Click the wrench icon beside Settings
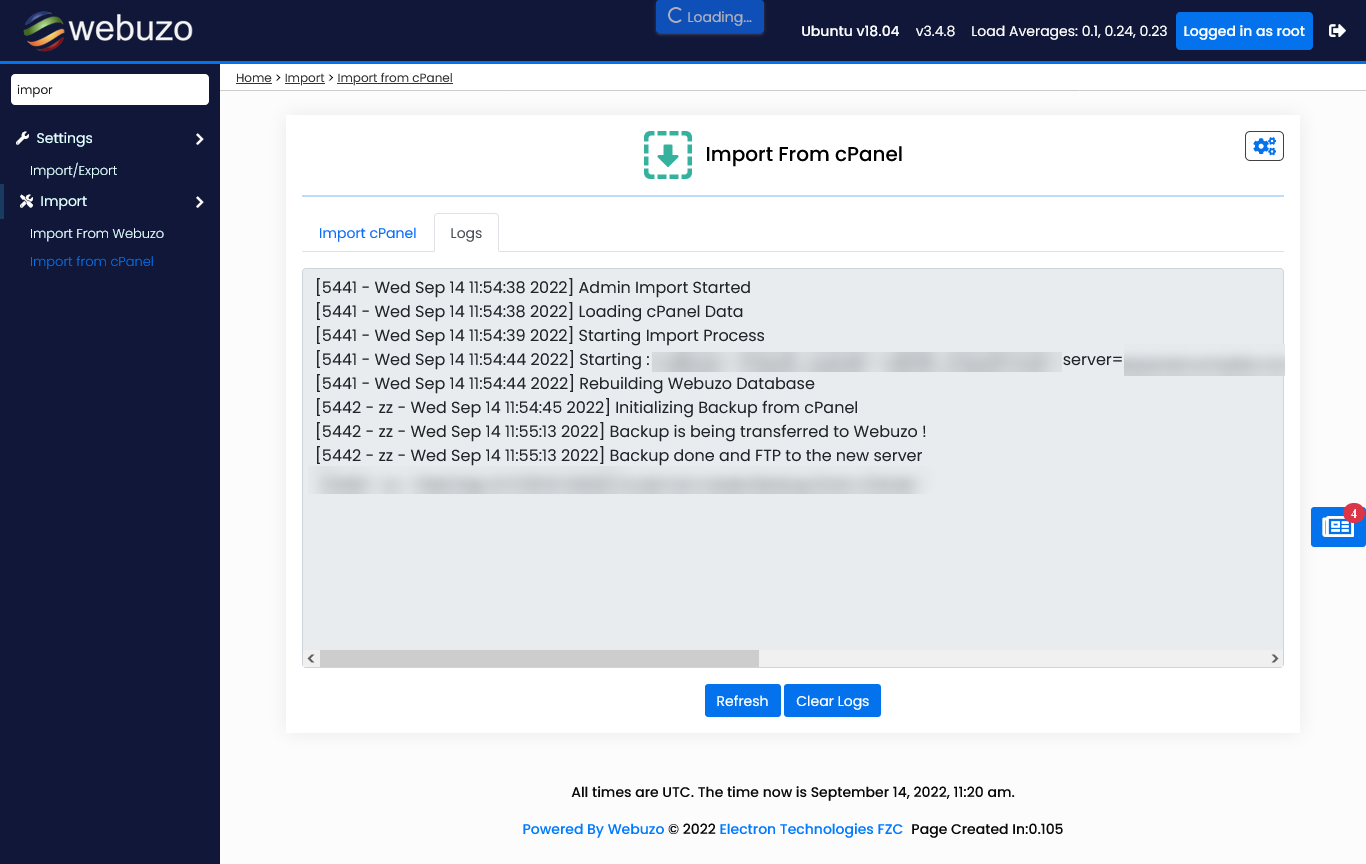The height and width of the screenshot is (864, 1366). coord(22,138)
